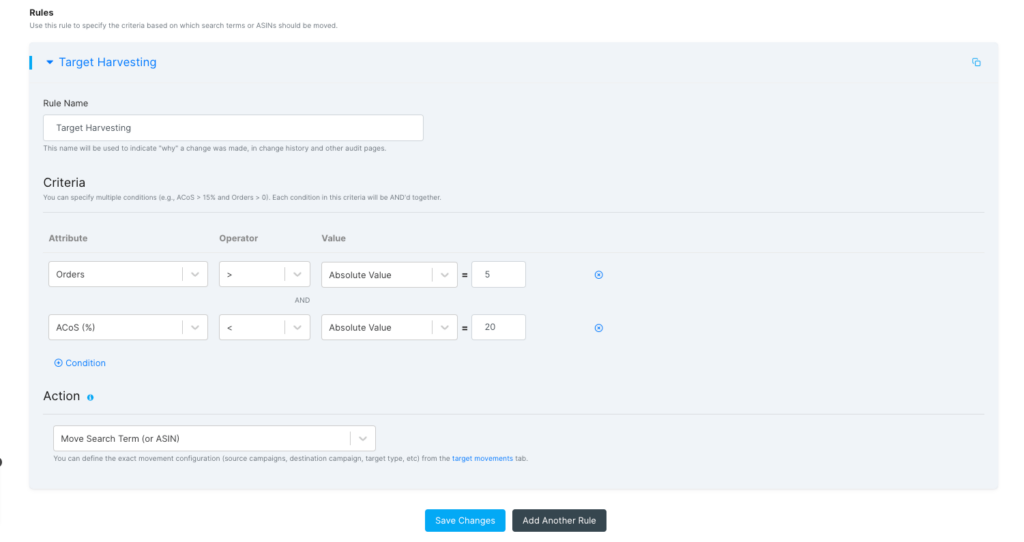Edit the Rule Name input field
The width and height of the screenshot is (1024, 542).
(233, 128)
